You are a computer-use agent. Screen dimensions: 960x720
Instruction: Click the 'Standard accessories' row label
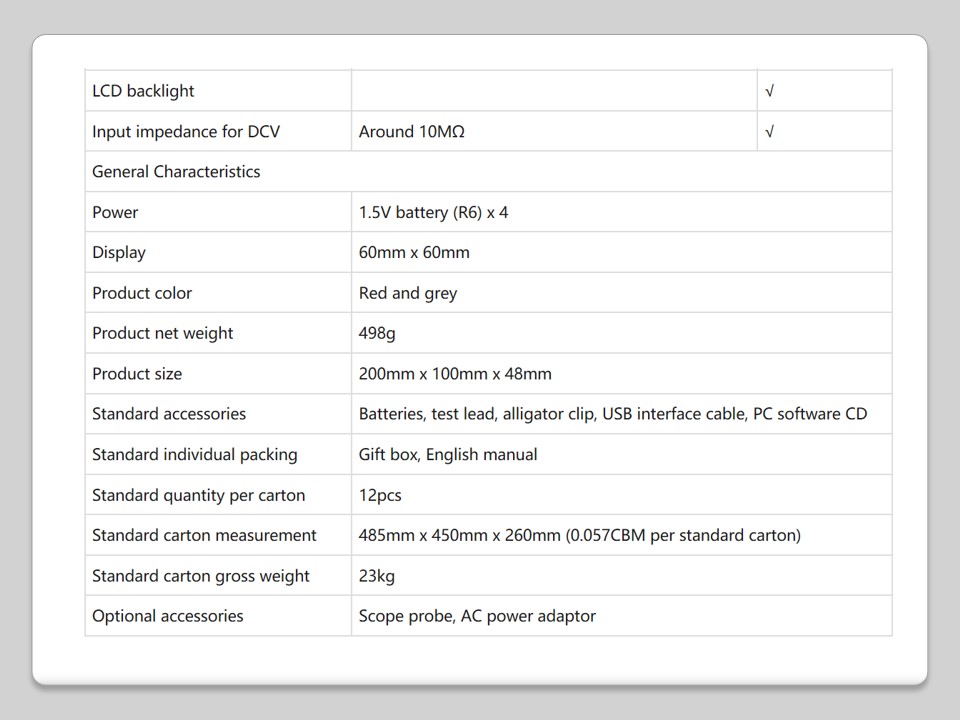pyautogui.click(x=169, y=414)
